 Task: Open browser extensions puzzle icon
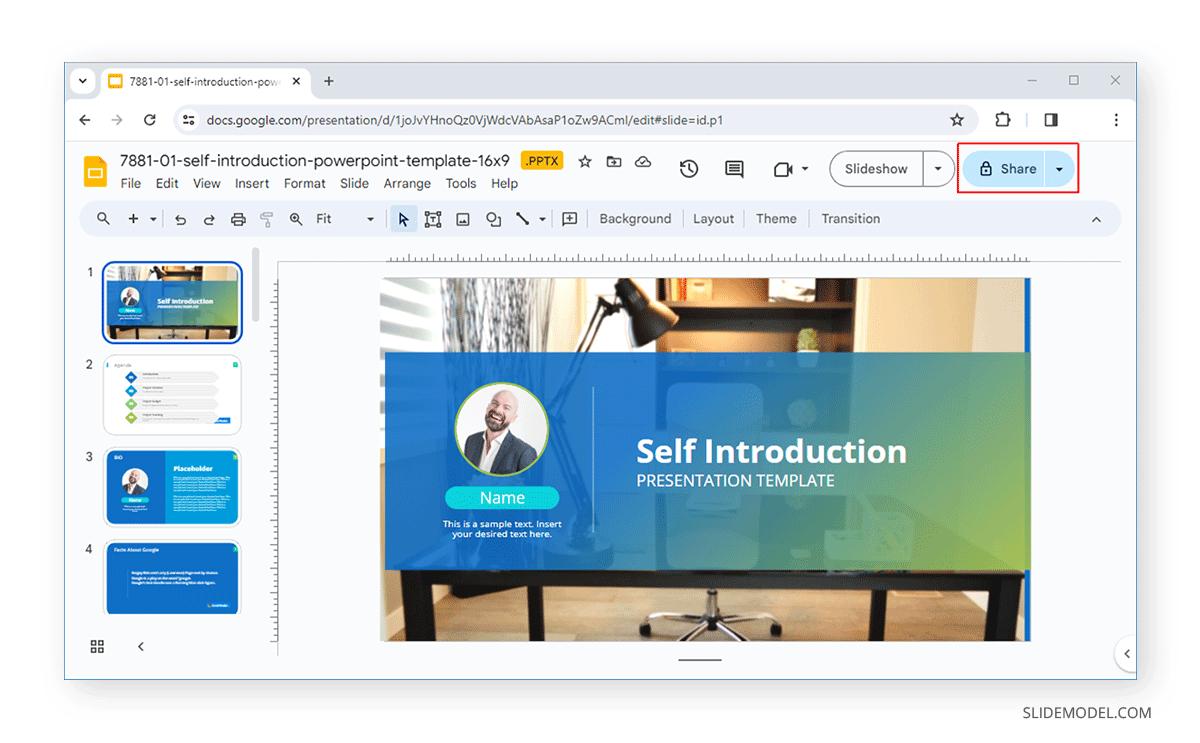coord(1003,120)
